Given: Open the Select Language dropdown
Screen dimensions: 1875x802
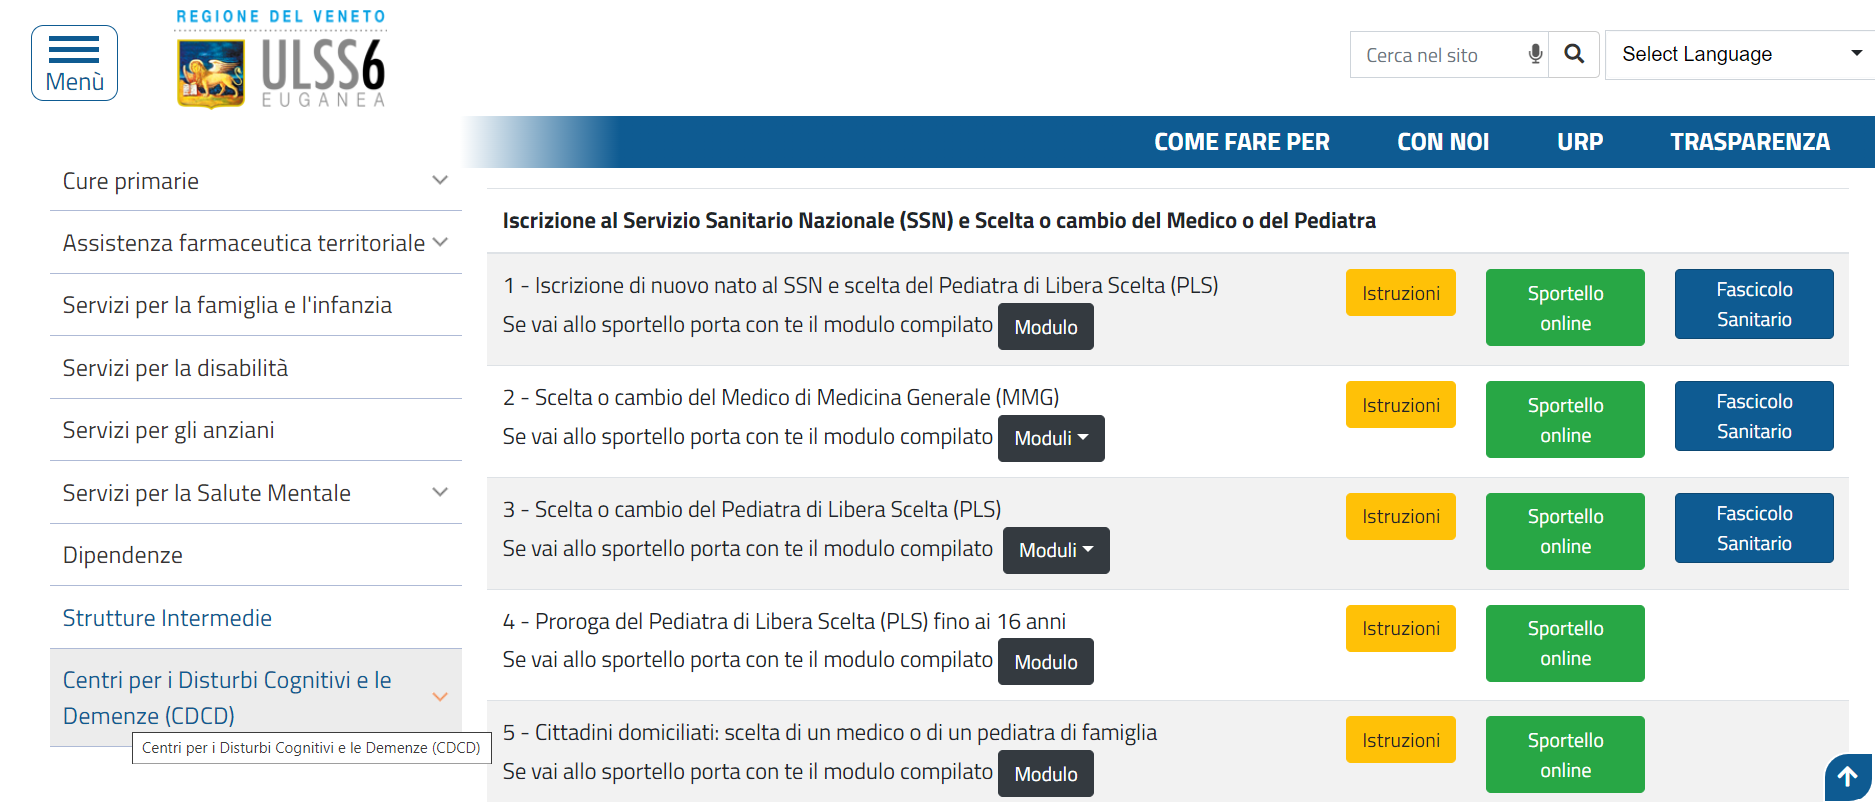Looking at the screenshot, I should [1740, 54].
